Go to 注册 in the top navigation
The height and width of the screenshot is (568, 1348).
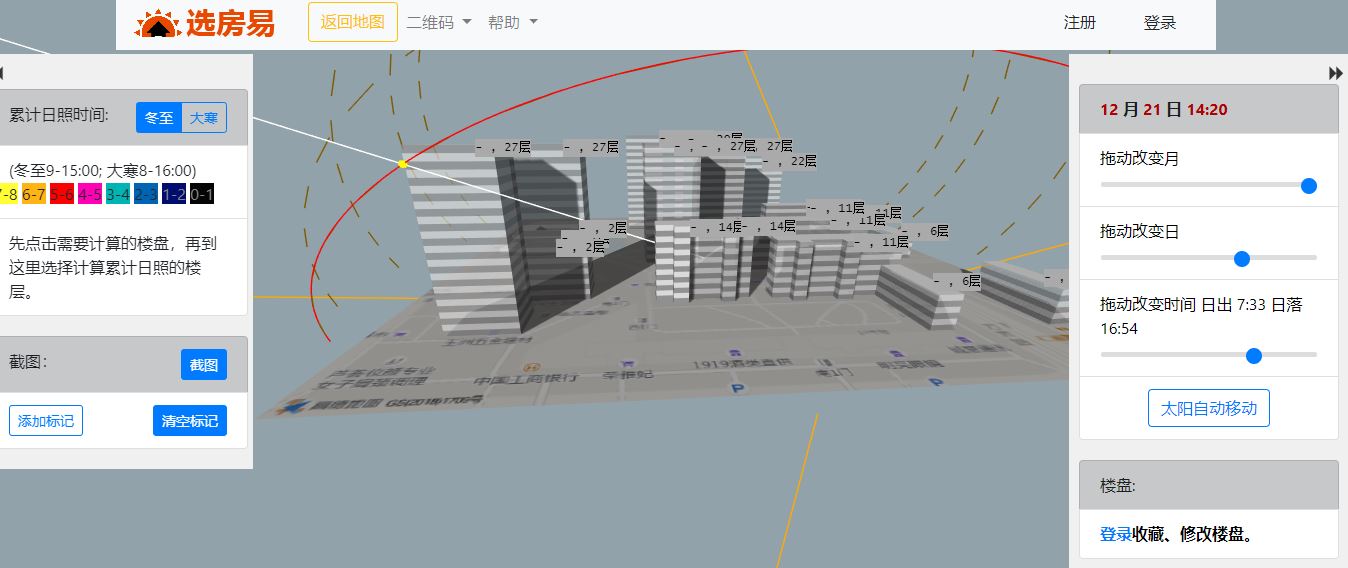pos(1080,22)
